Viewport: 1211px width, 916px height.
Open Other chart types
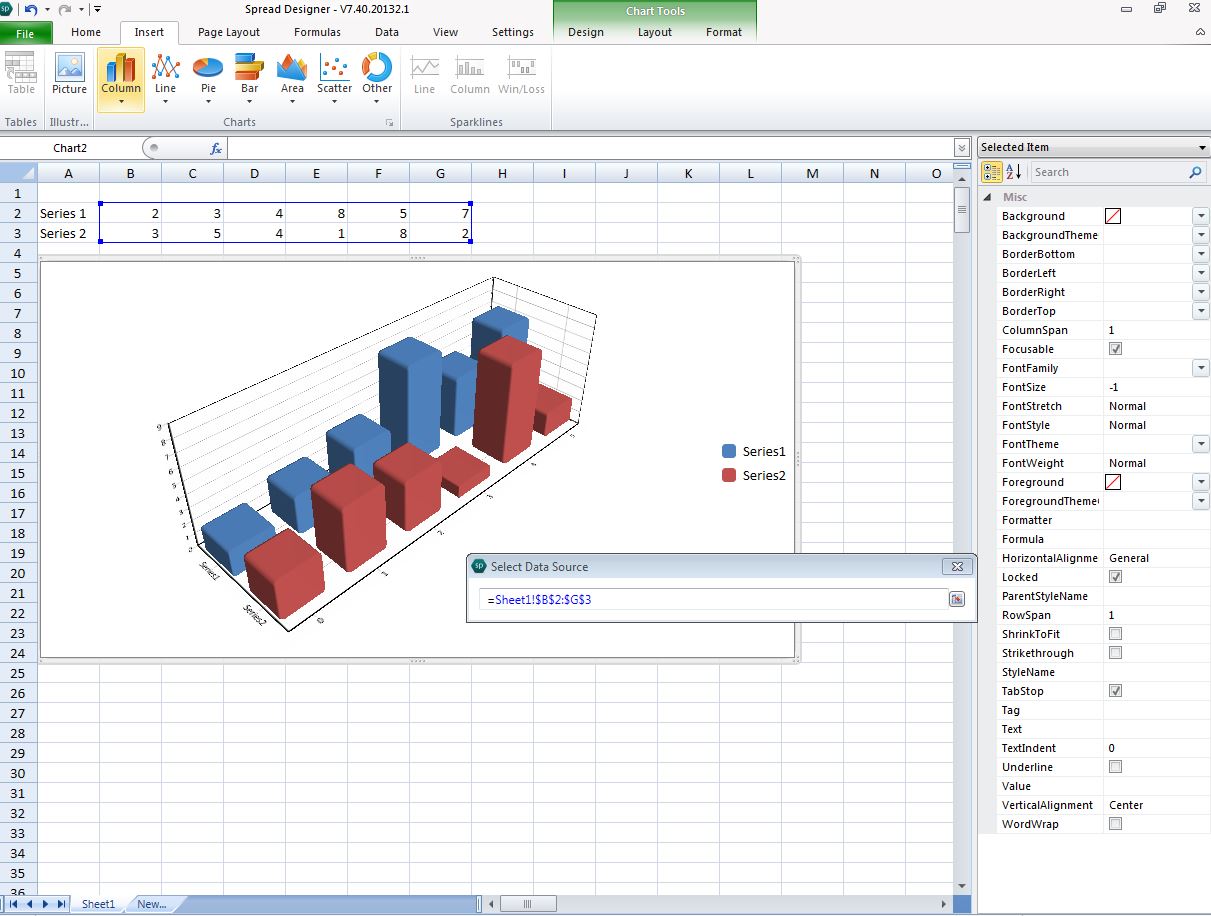click(x=377, y=79)
